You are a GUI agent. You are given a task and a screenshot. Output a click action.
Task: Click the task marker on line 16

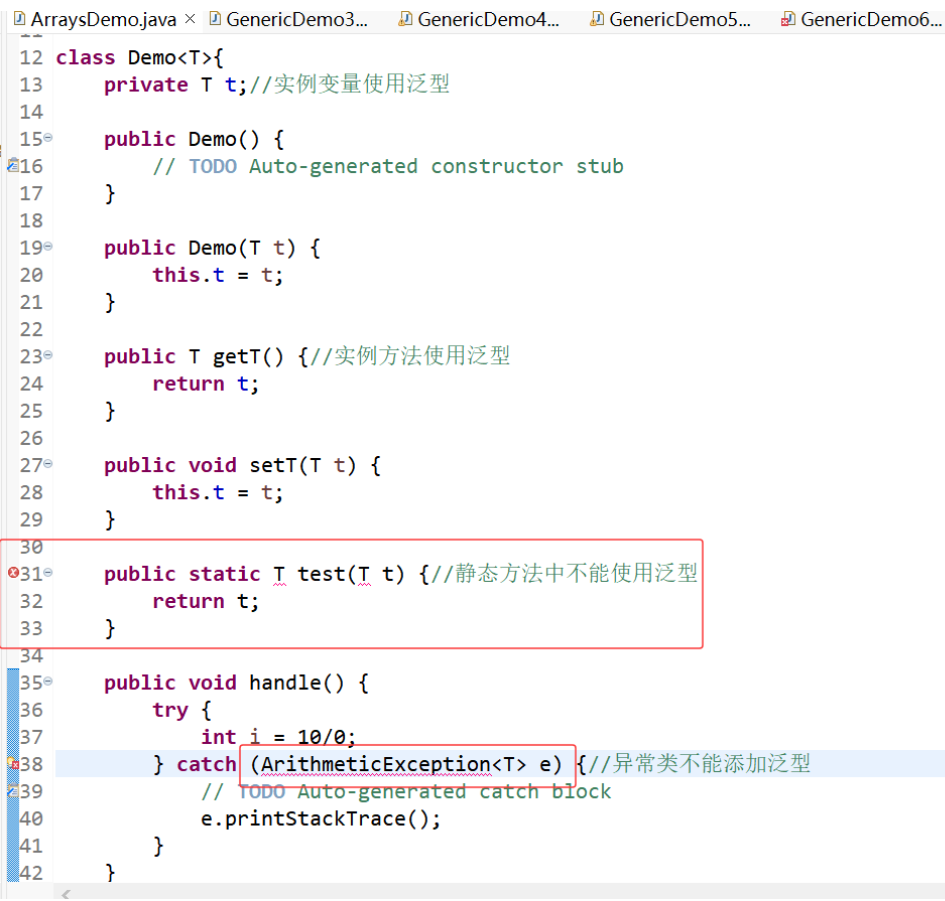click(x=13, y=165)
